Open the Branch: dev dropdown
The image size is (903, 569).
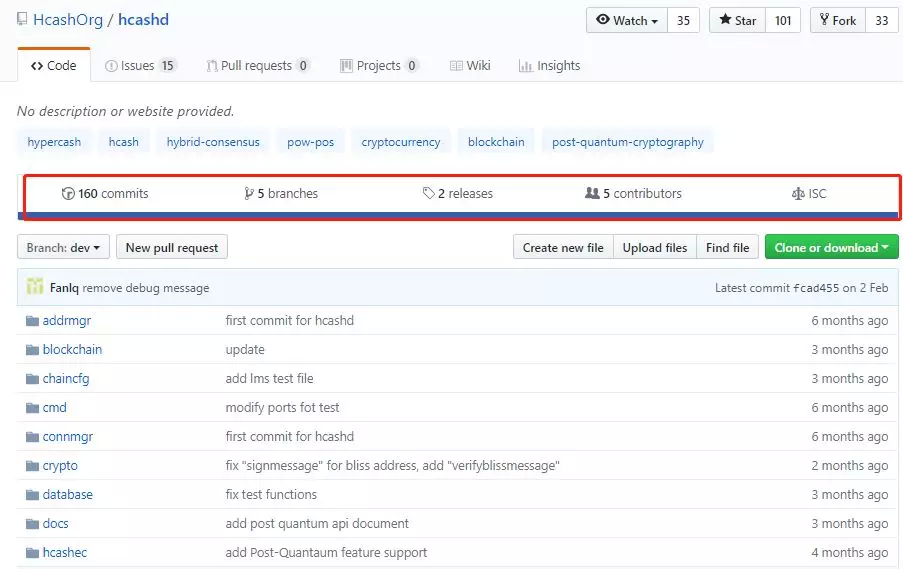tap(63, 247)
